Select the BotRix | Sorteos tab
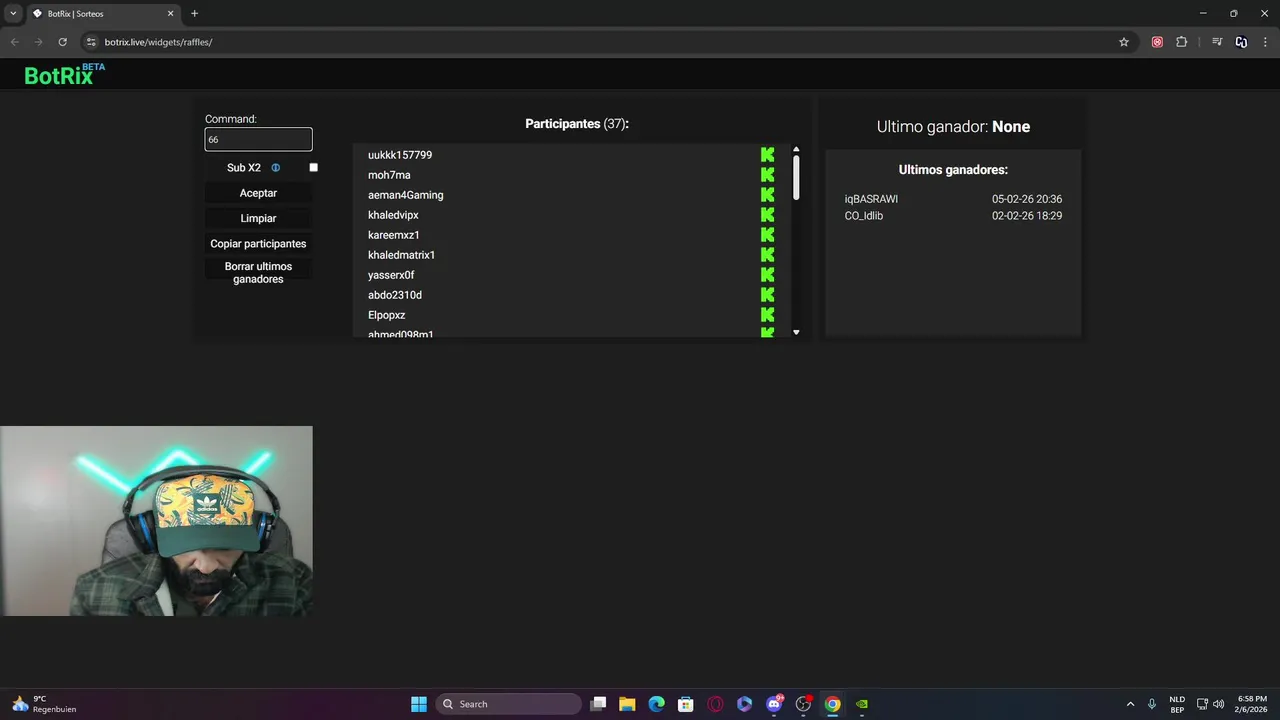Image resolution: width=1280 pixels, height=720 pixels. (x=103, y=14)
